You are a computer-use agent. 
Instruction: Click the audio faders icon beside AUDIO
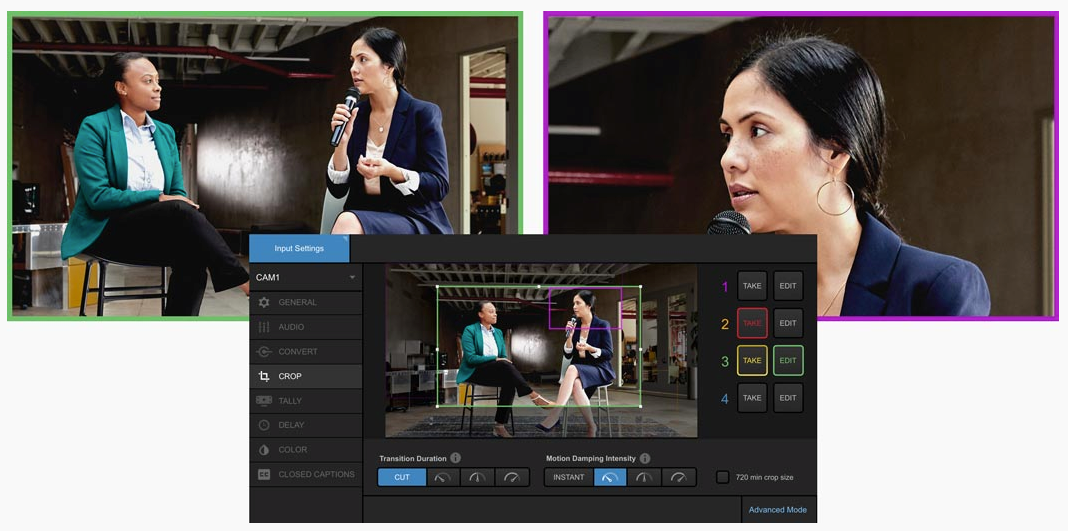point(264,327)
